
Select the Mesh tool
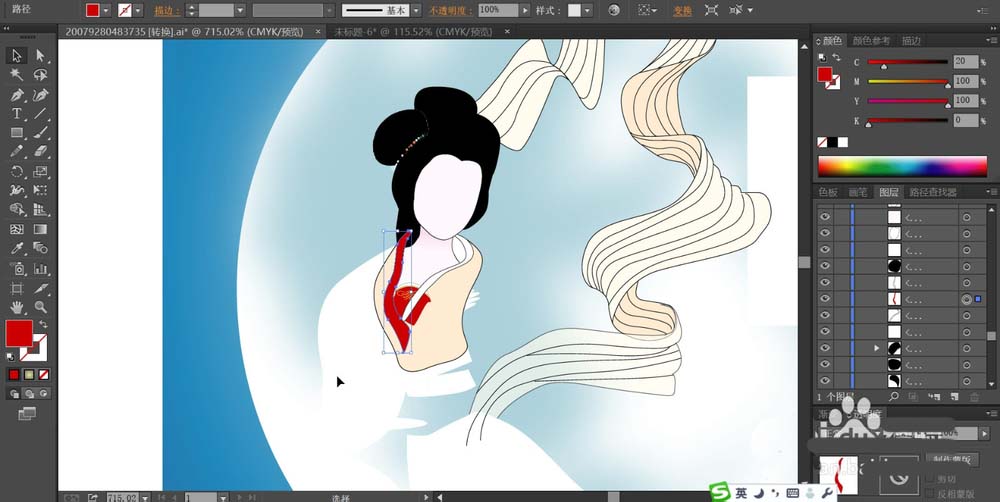[x=17, y=229]
